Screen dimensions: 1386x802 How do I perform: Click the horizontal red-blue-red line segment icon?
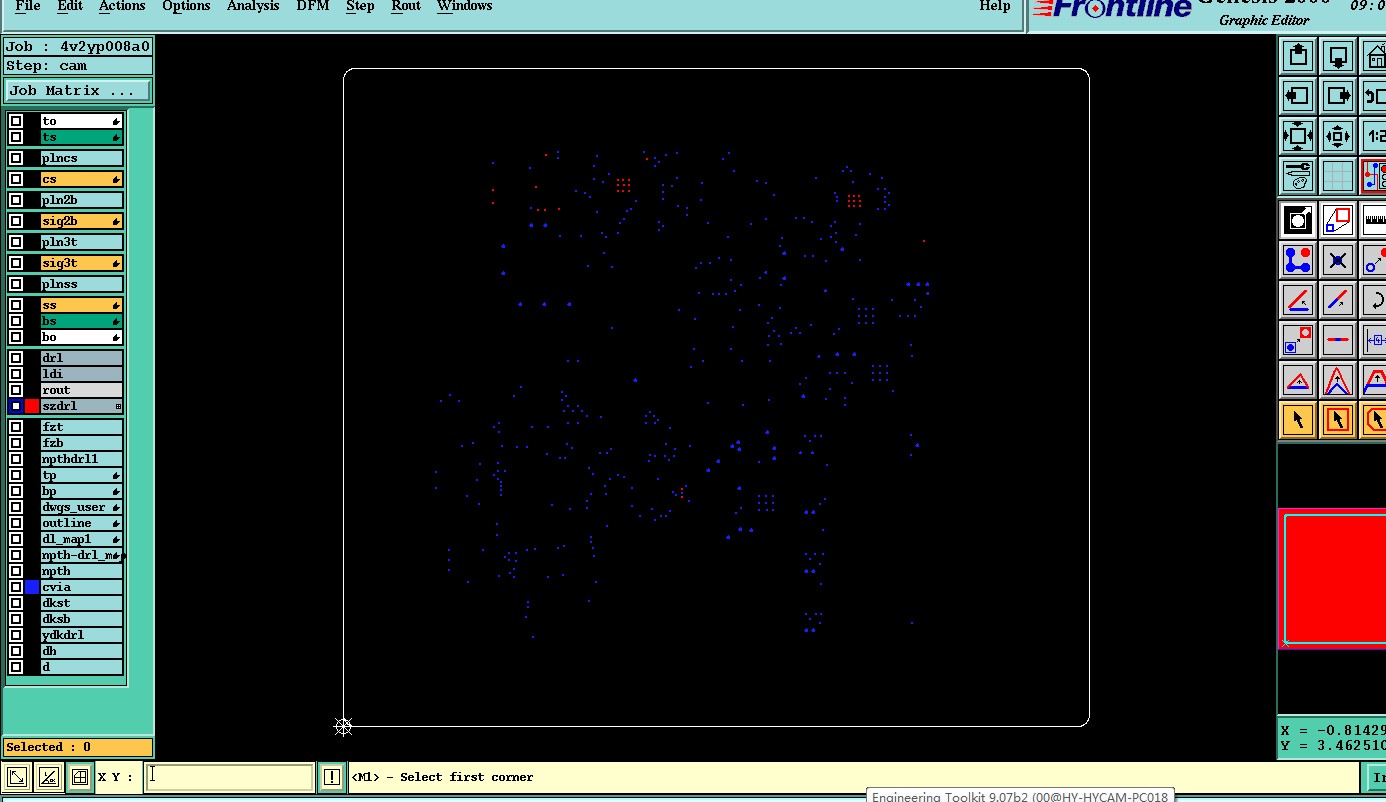point(1338,340)
